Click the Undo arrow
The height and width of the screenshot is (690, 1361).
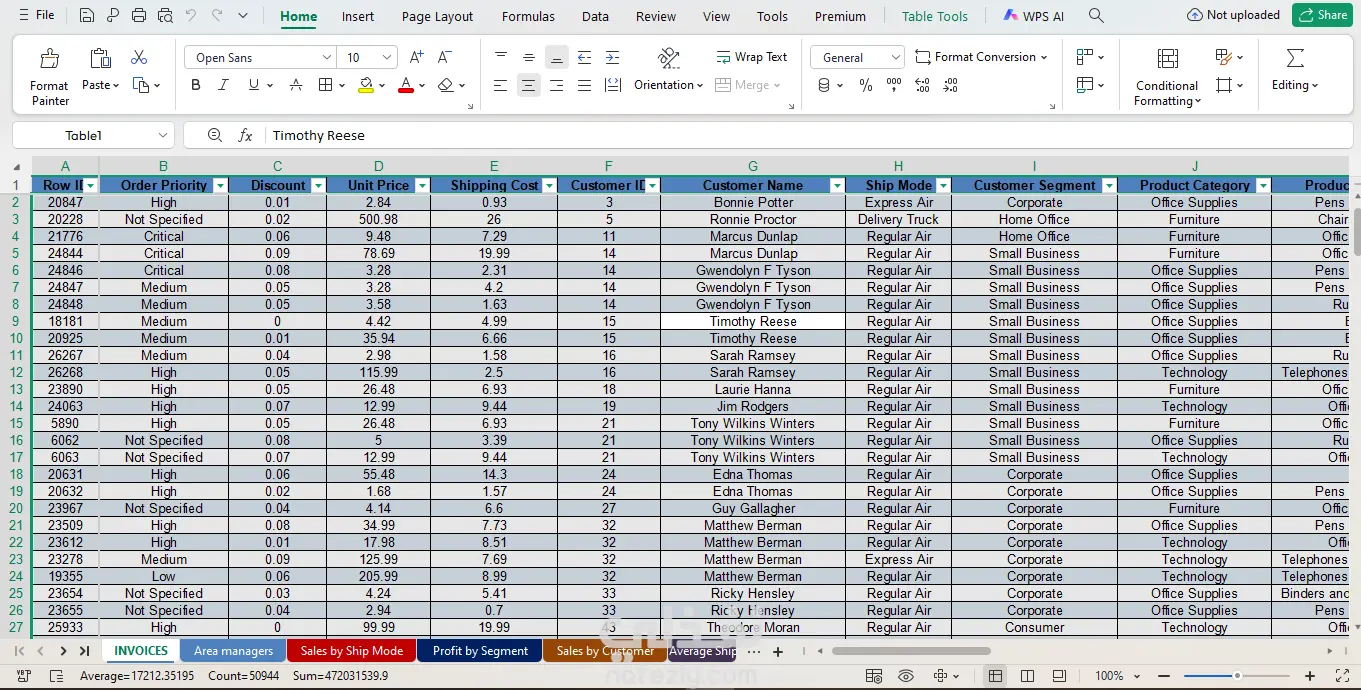[x=191, y=16]
